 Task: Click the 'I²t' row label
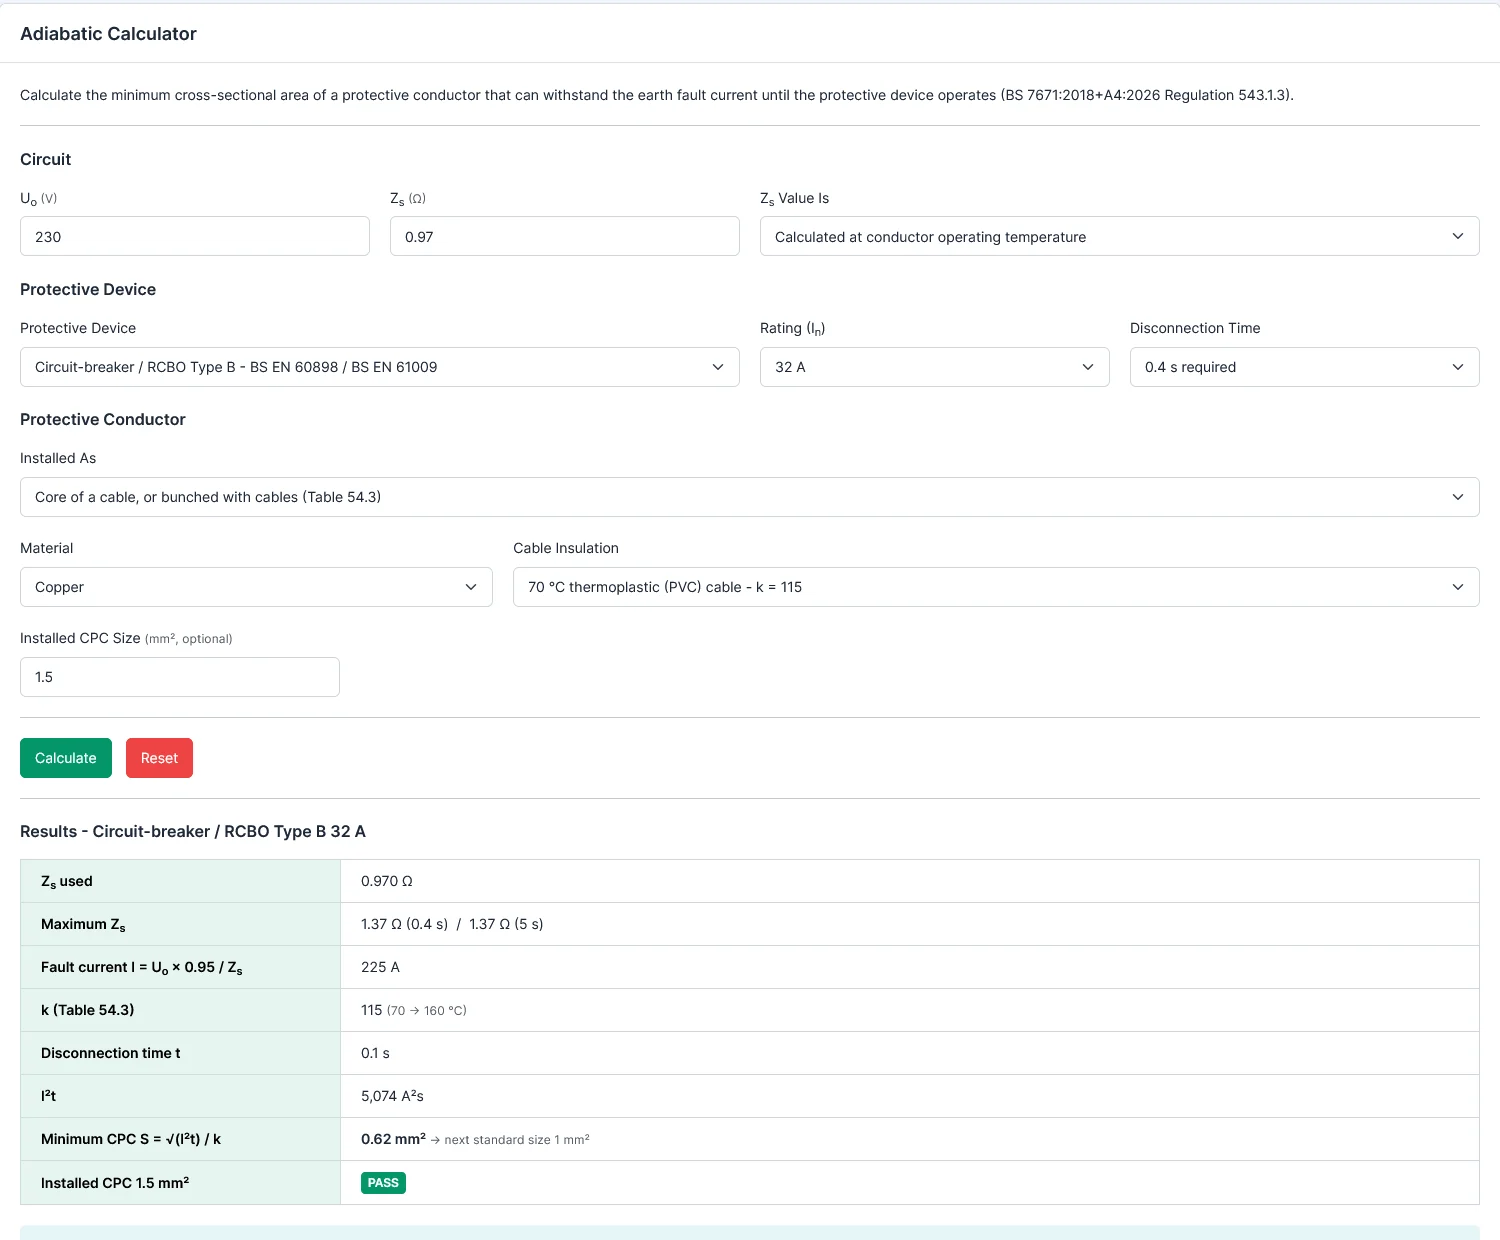coord(48,1096)
